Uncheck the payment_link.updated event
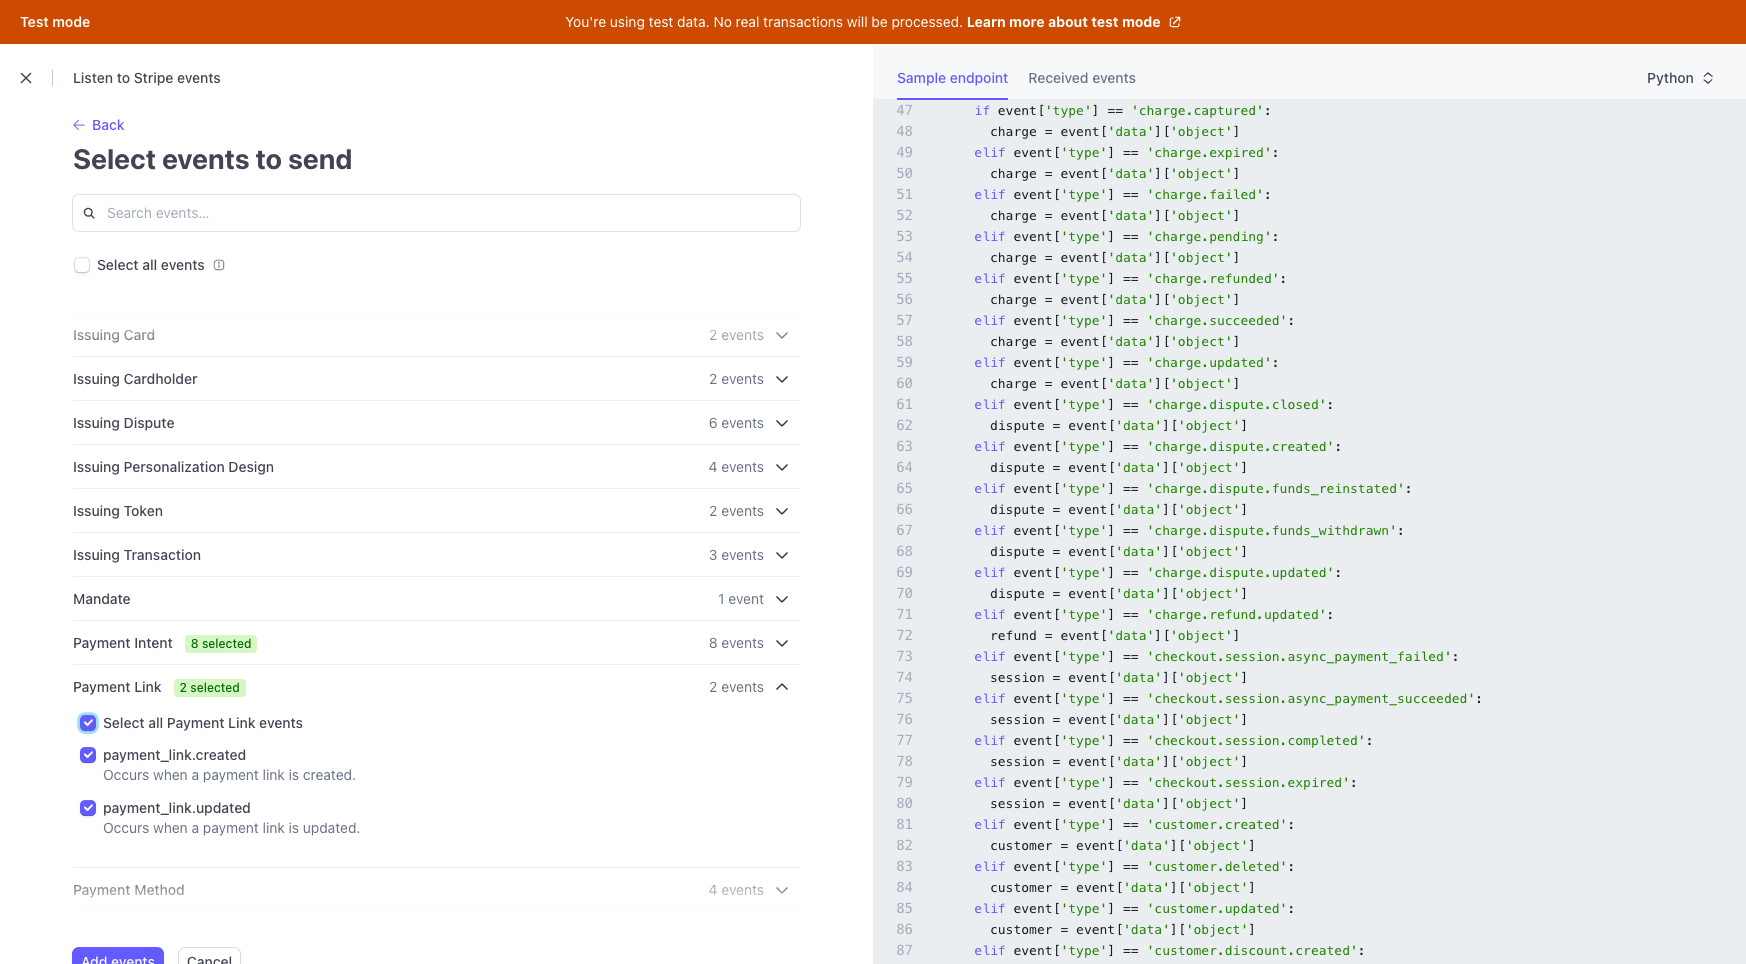Viewport: 1746px width, 964px height. click(88, 808)
